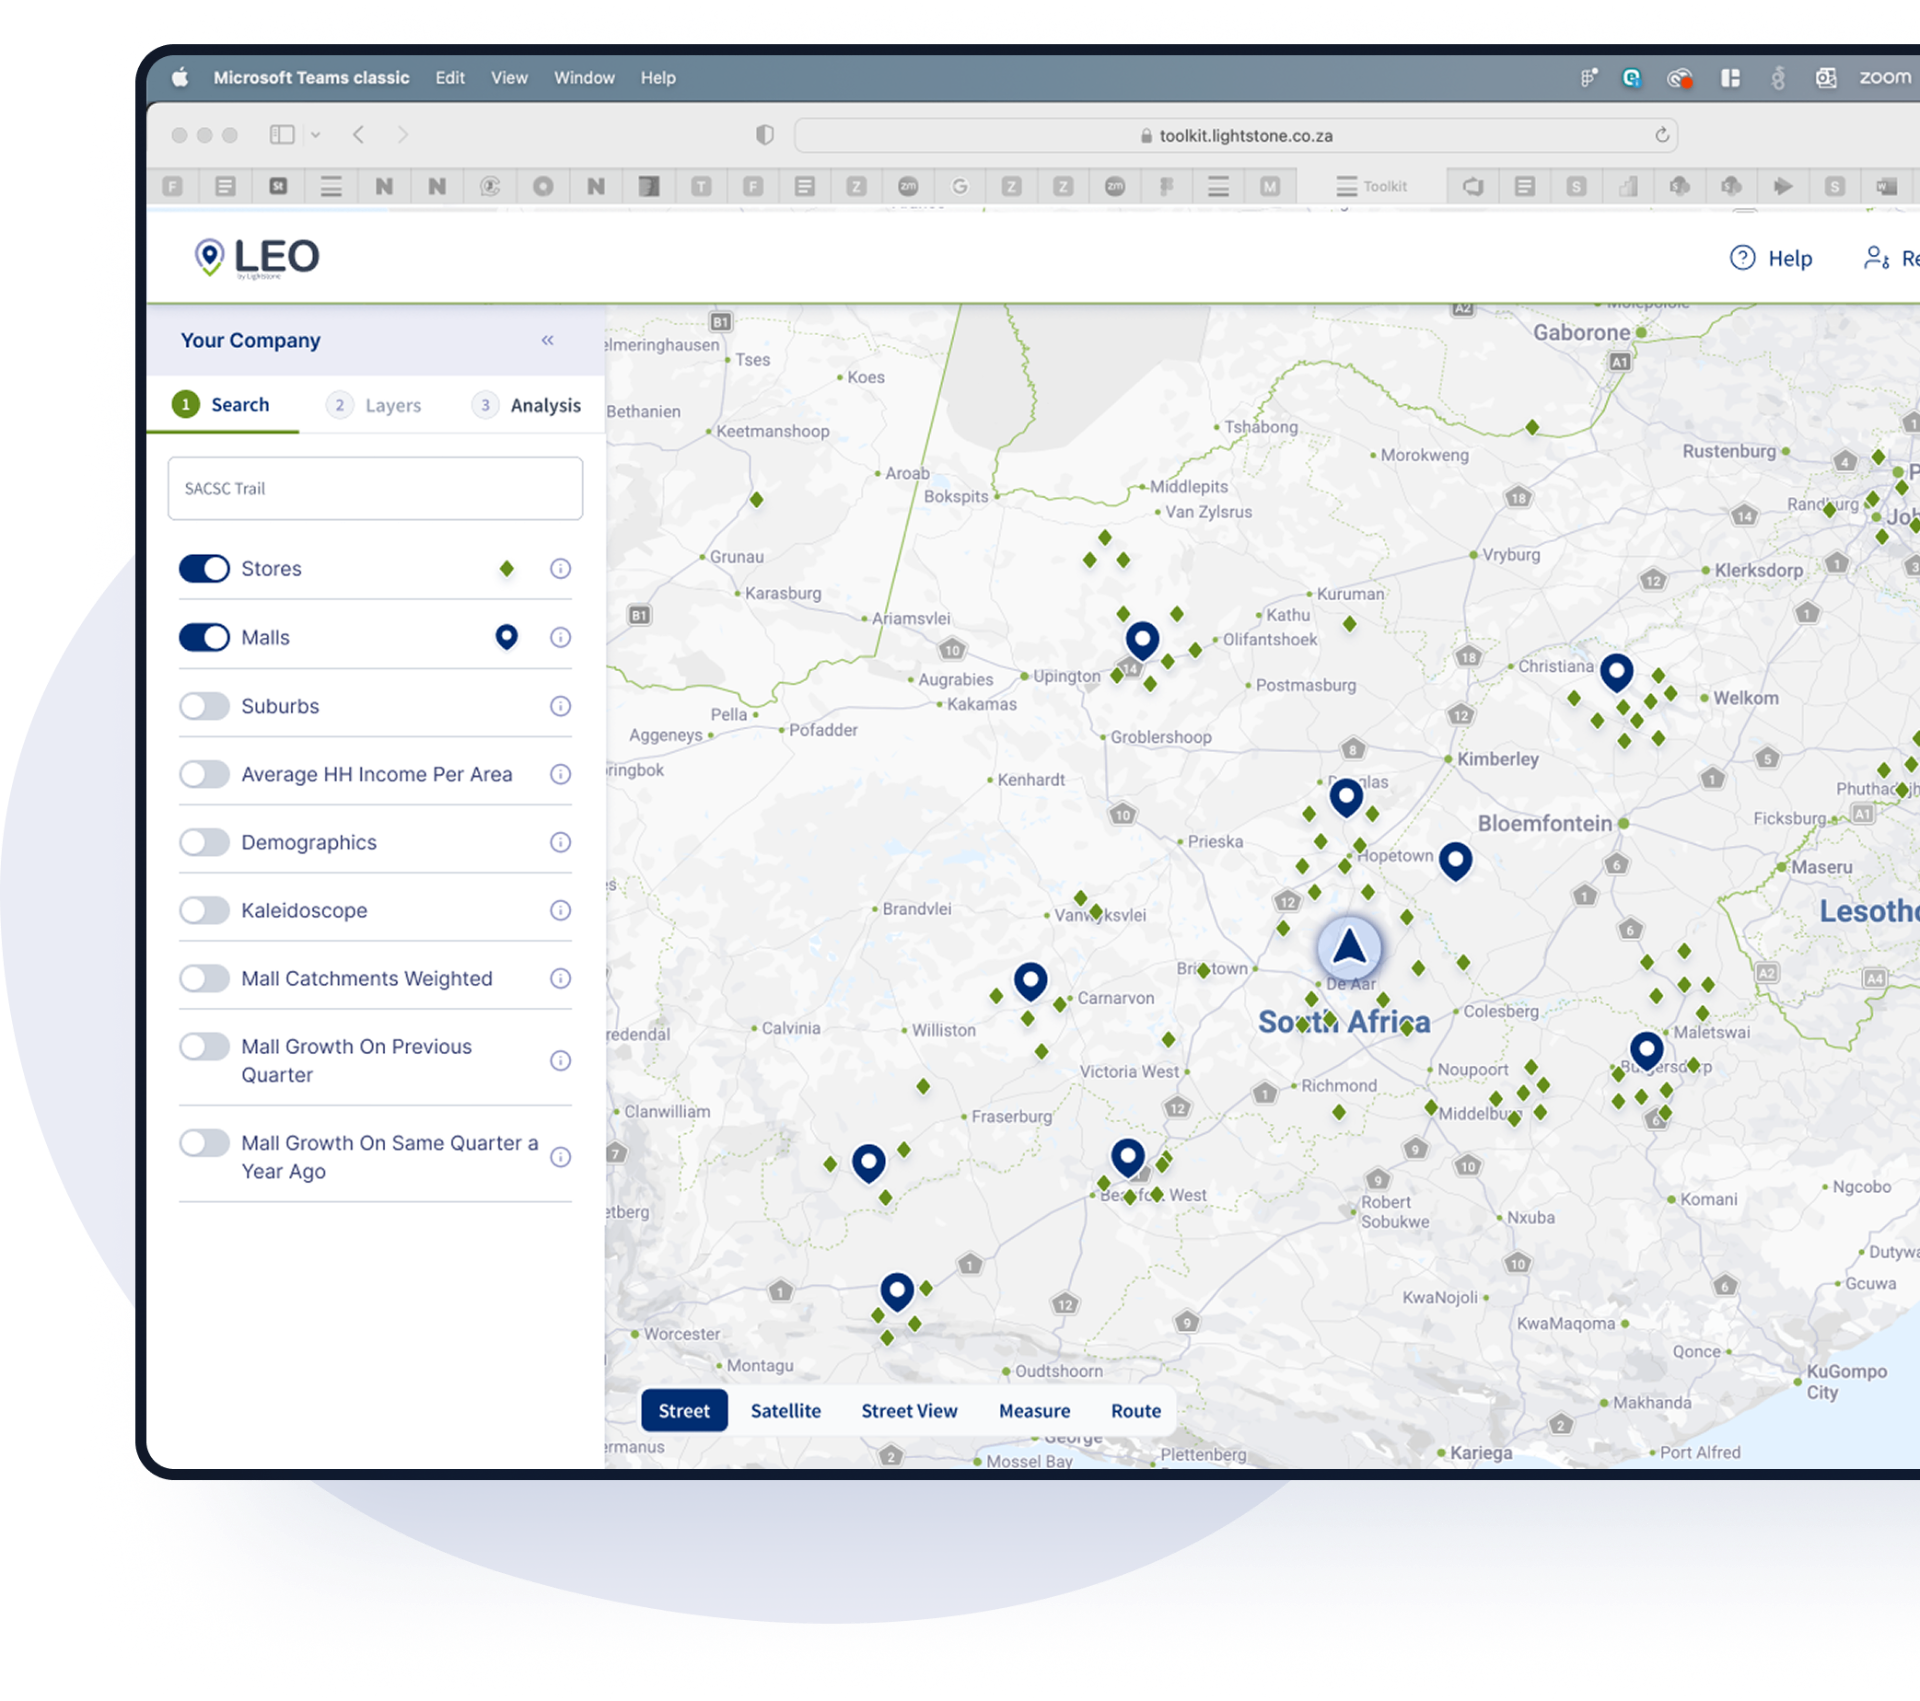The height and width of the screenshot is (1701, 1920).
Task: Switch to the Analysis tab
Action: (527, 405)
